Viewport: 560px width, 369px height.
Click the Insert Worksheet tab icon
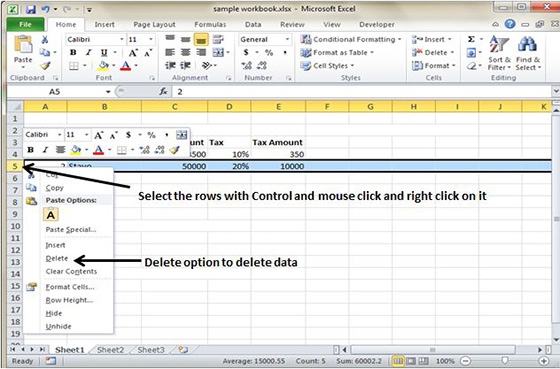(183, 349)
